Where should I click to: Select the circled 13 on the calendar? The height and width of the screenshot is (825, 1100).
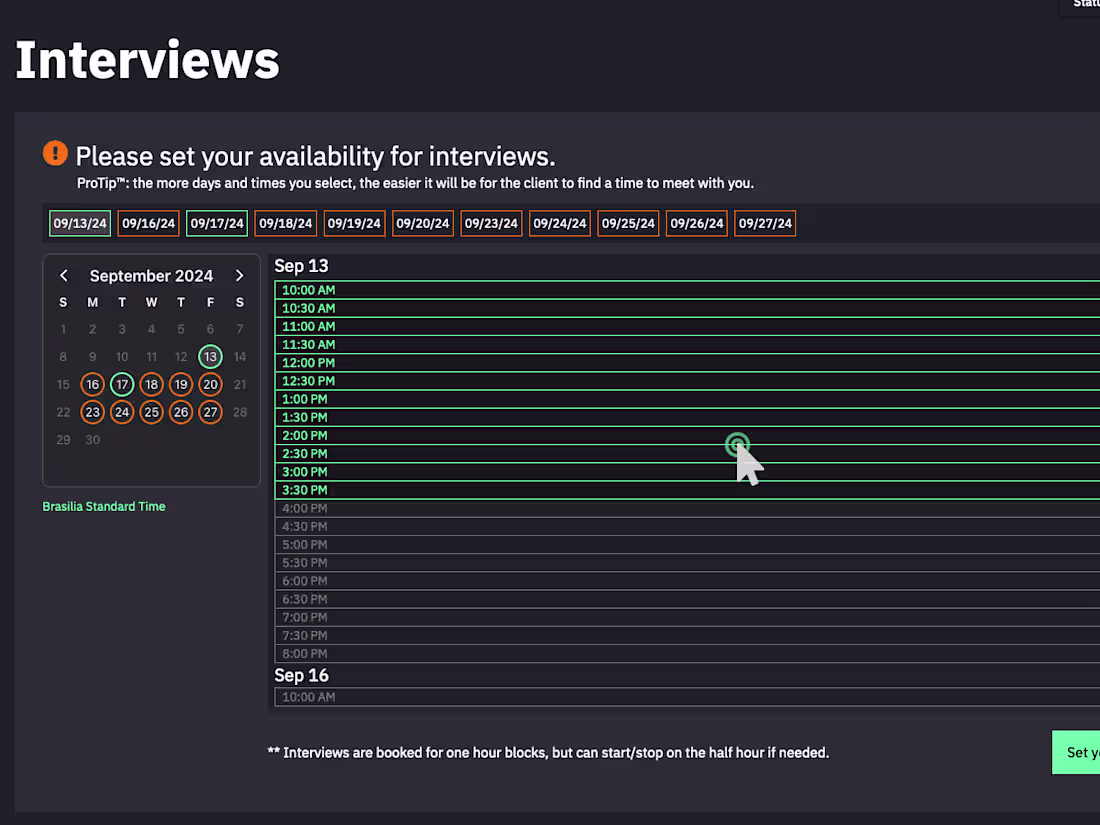[x=210, y=356]
